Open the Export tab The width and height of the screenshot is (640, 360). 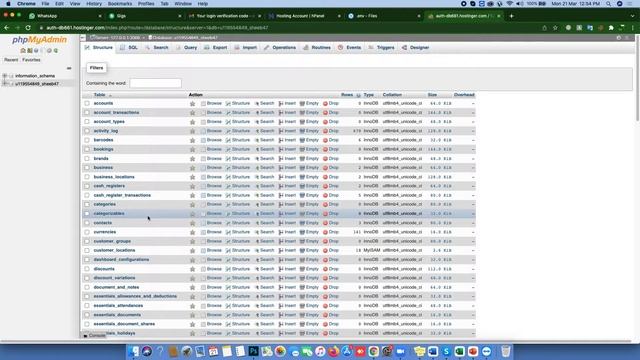click(216, 48)
